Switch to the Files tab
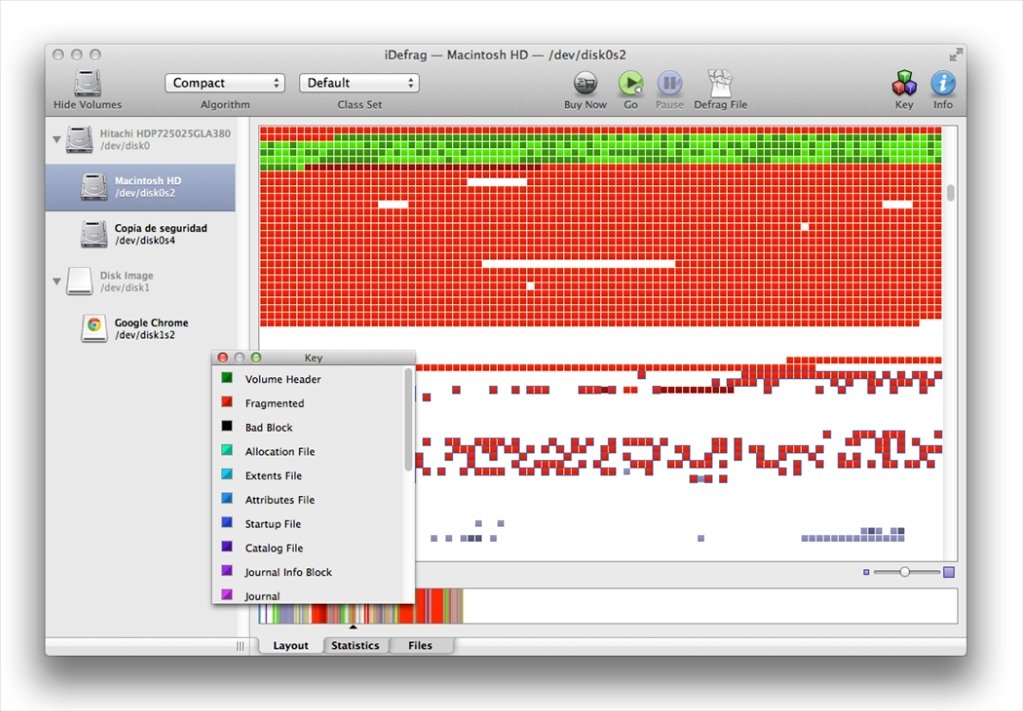The image size is (1023, 711). coord(420,645)
